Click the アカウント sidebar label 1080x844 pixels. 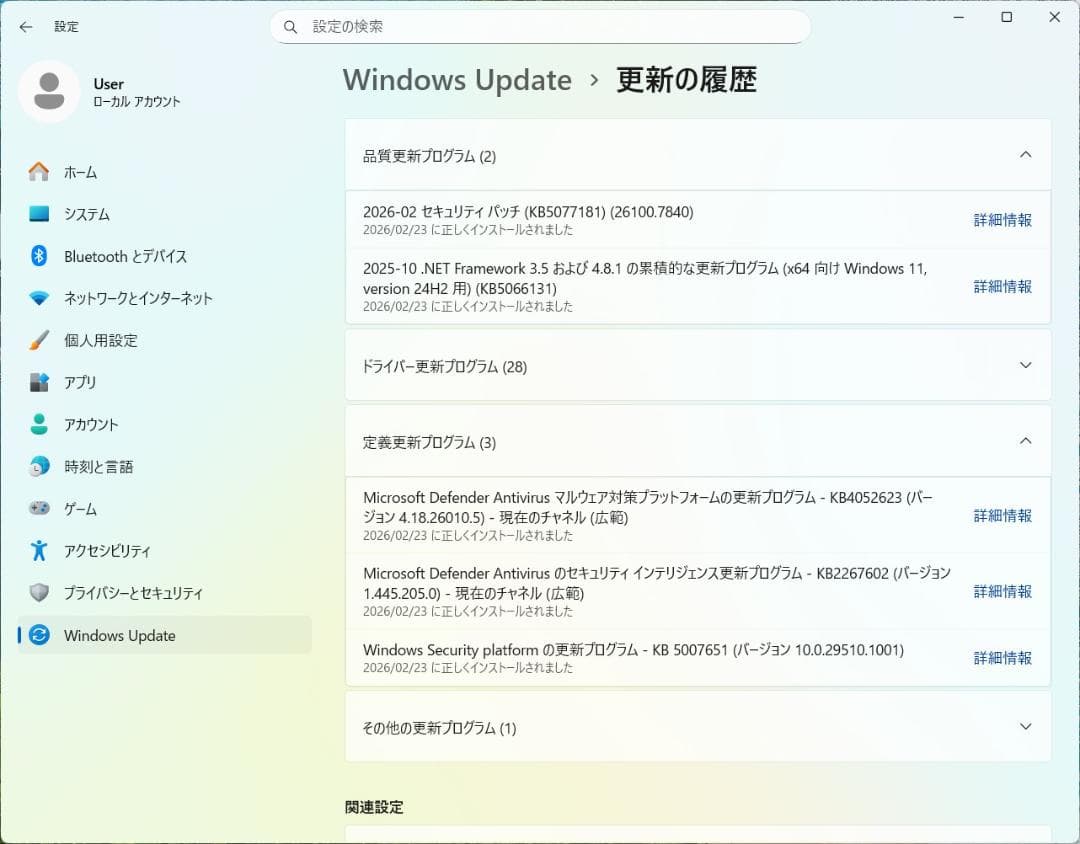click(91, 424)
